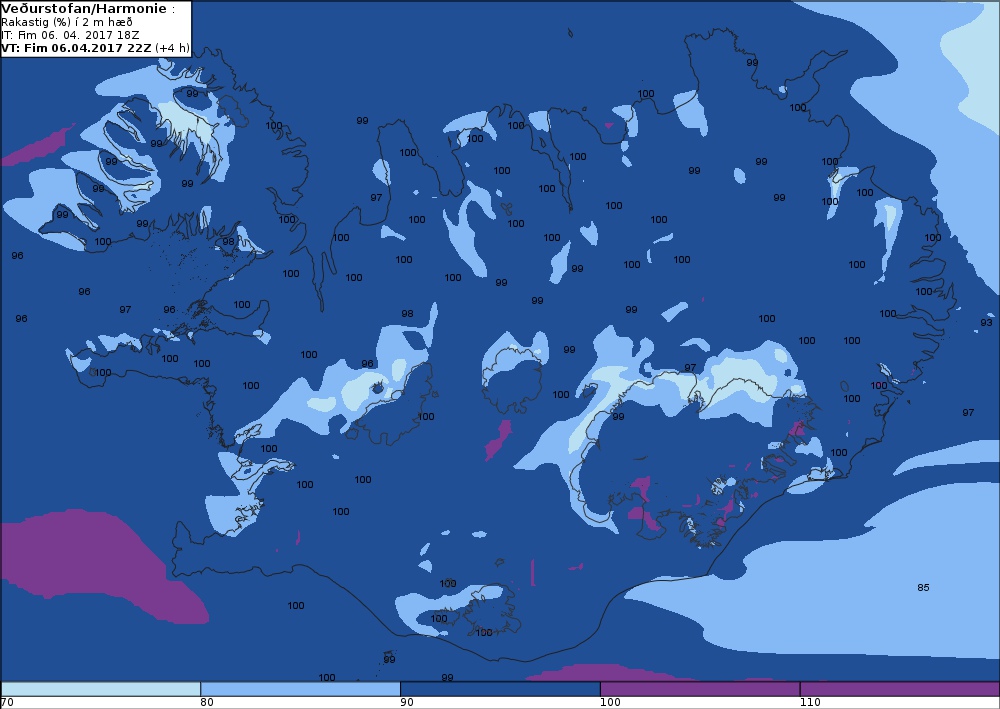1000x709 pixels.
Task: Click the legend label "70"
Action: (x=7, y=702)
